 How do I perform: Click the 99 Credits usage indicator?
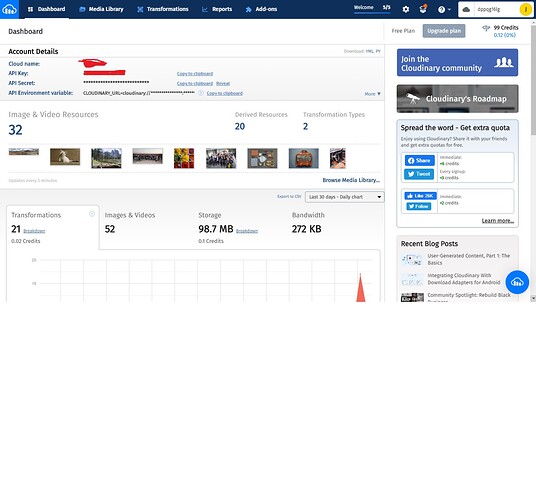click(x=505, y=31)
